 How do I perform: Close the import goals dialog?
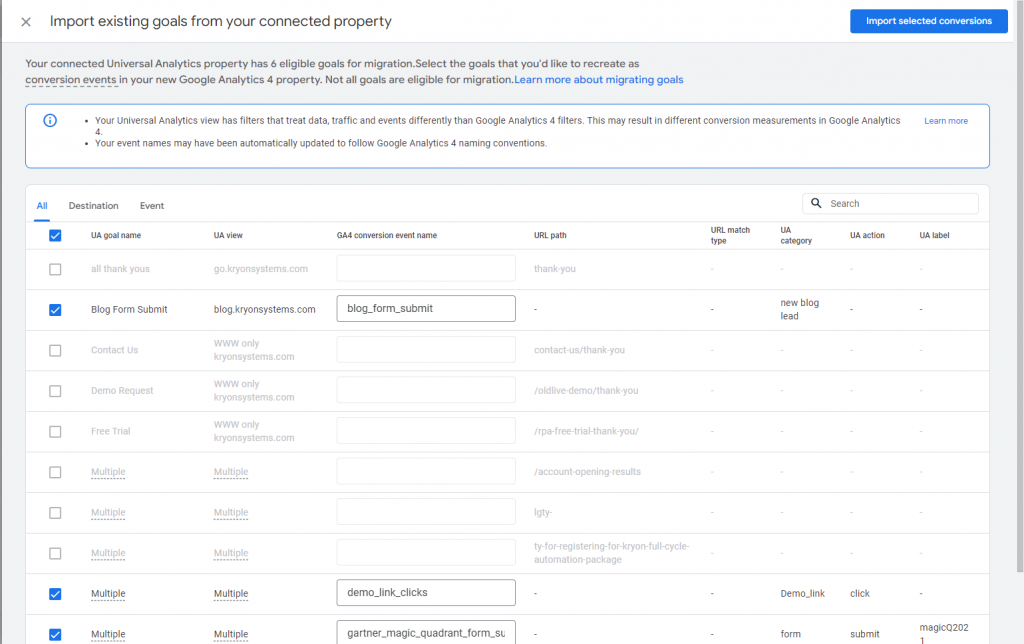pyautogui.click(x=26, y=21)
